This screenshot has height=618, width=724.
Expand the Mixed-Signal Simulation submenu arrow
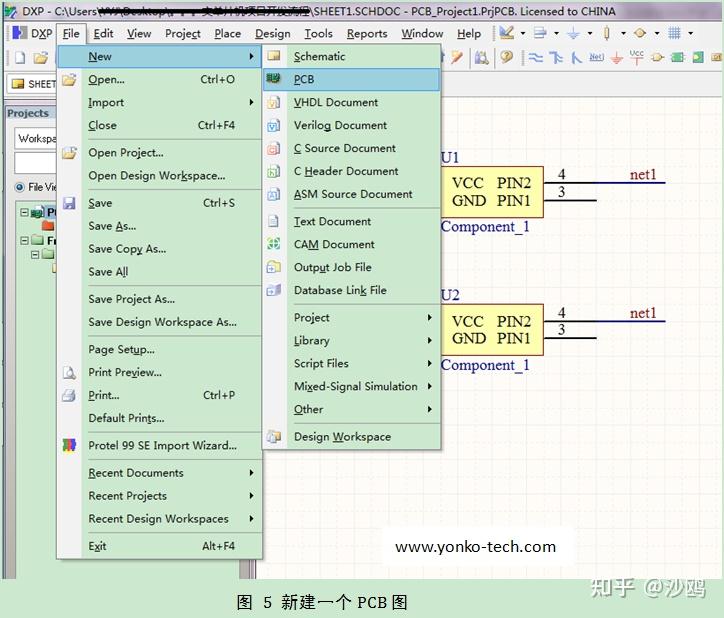(x=429, y=386)
